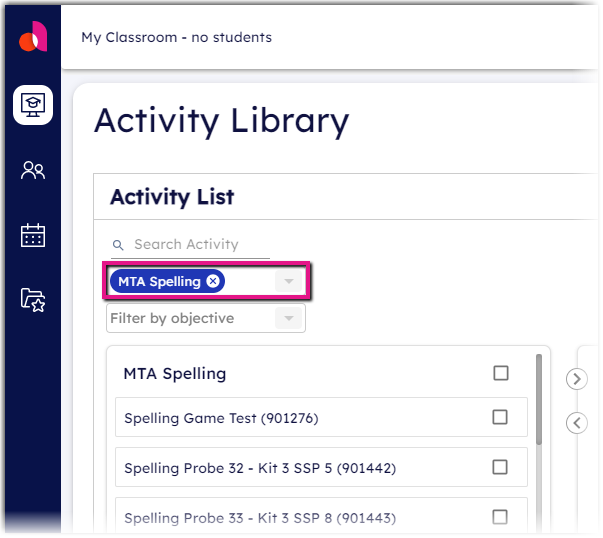The image size is (603, 538).
Task: Click the left arrow circle button
Action: (x=577, y=423)
